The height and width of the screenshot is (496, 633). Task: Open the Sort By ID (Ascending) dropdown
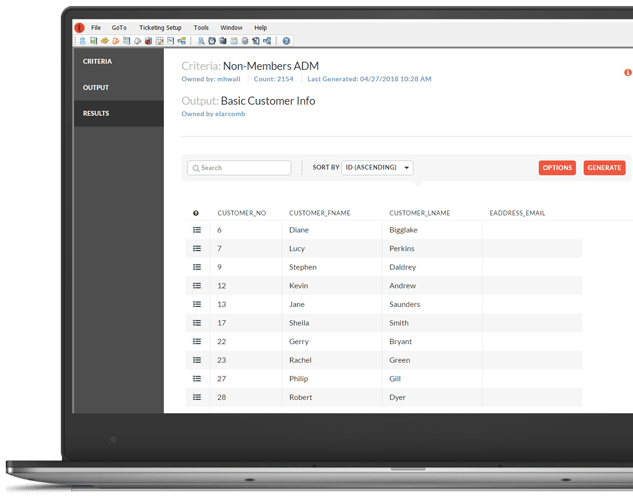377,167
